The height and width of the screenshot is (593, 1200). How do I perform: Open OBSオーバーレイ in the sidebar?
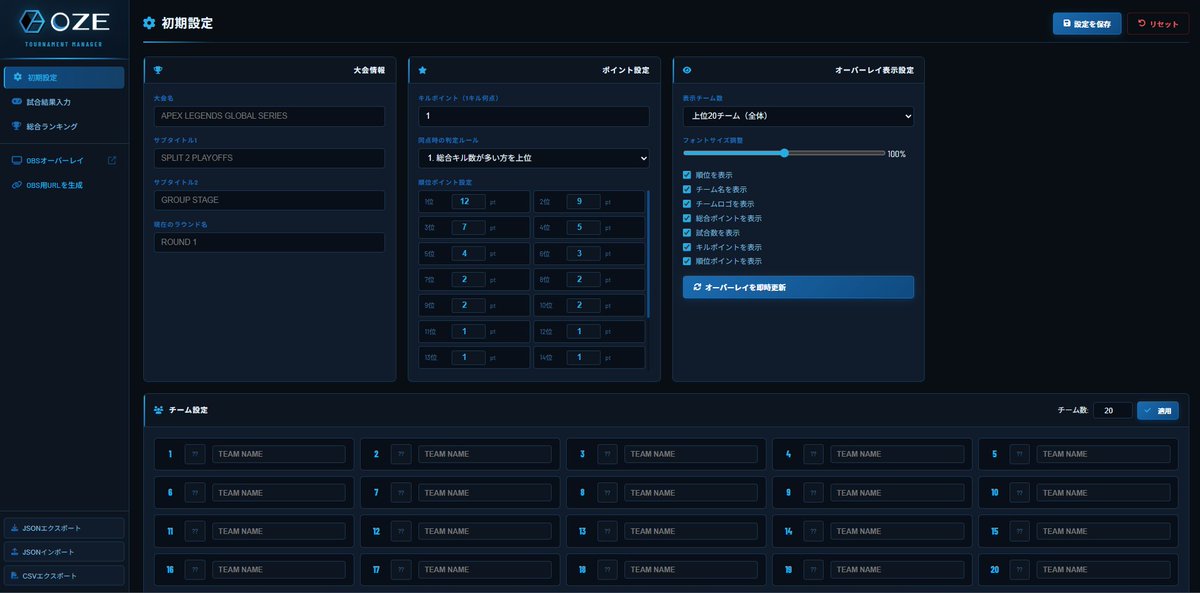(64, 160)
